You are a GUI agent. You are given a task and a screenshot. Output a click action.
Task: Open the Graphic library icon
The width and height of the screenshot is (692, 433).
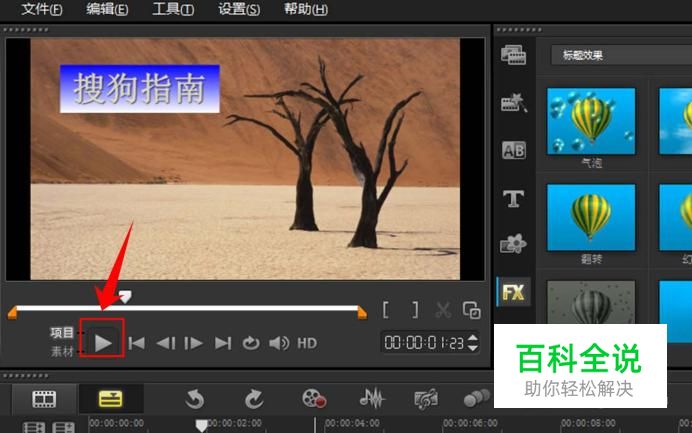513,244
